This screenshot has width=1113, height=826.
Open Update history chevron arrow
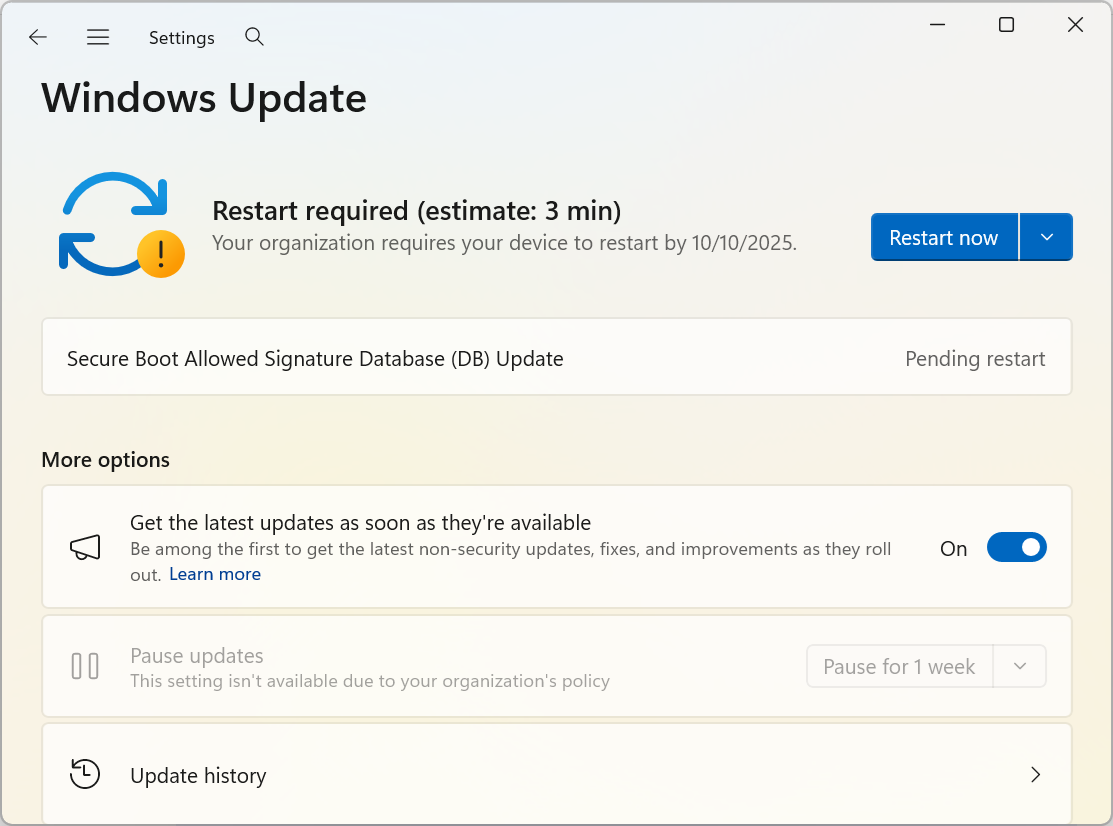(x=1036, y=774)
